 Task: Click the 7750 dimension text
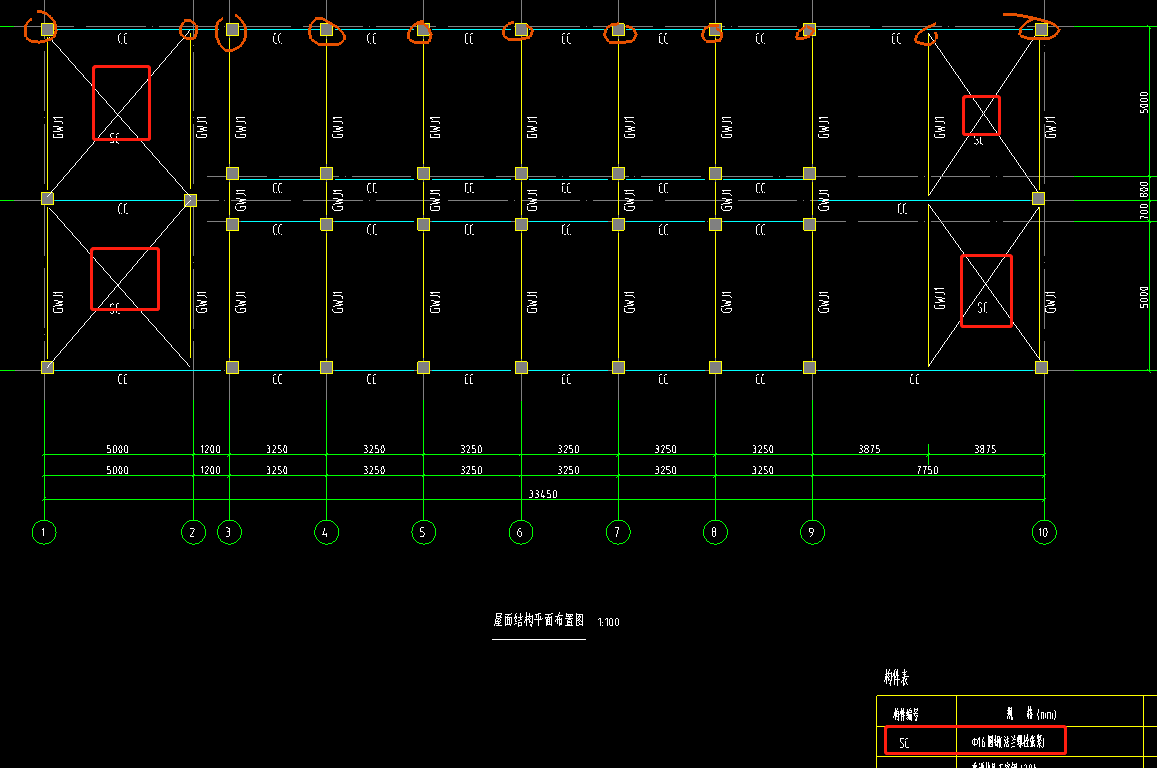pyautogui.click(x=928, y=470)
